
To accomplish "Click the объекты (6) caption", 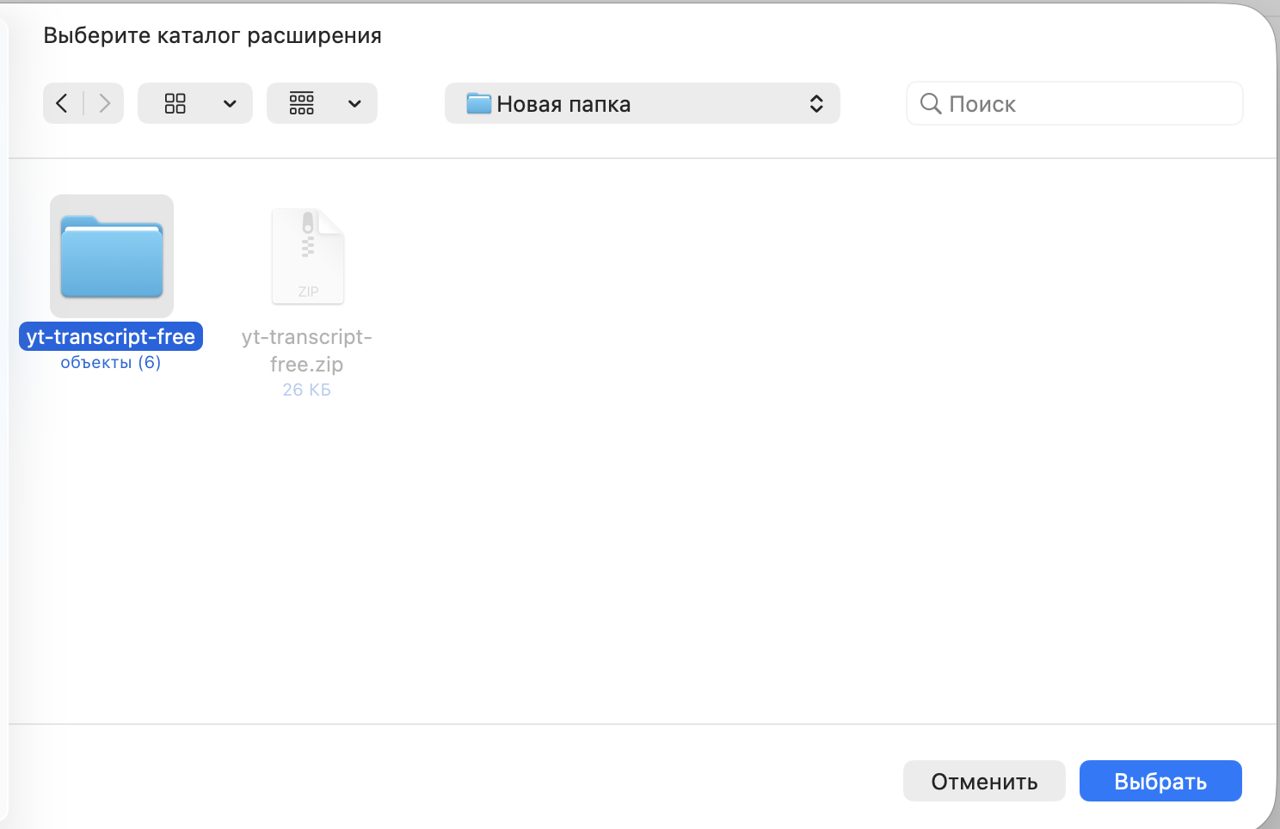I will (111, 362).
